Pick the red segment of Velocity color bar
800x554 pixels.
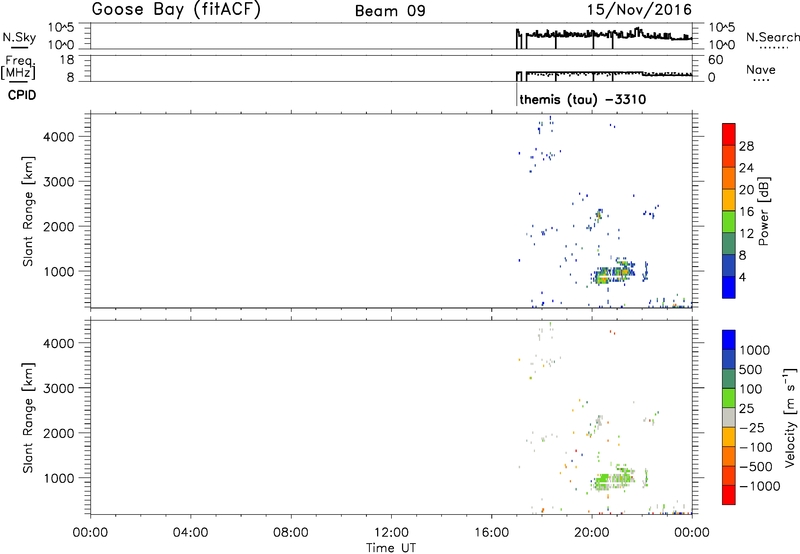729,495
